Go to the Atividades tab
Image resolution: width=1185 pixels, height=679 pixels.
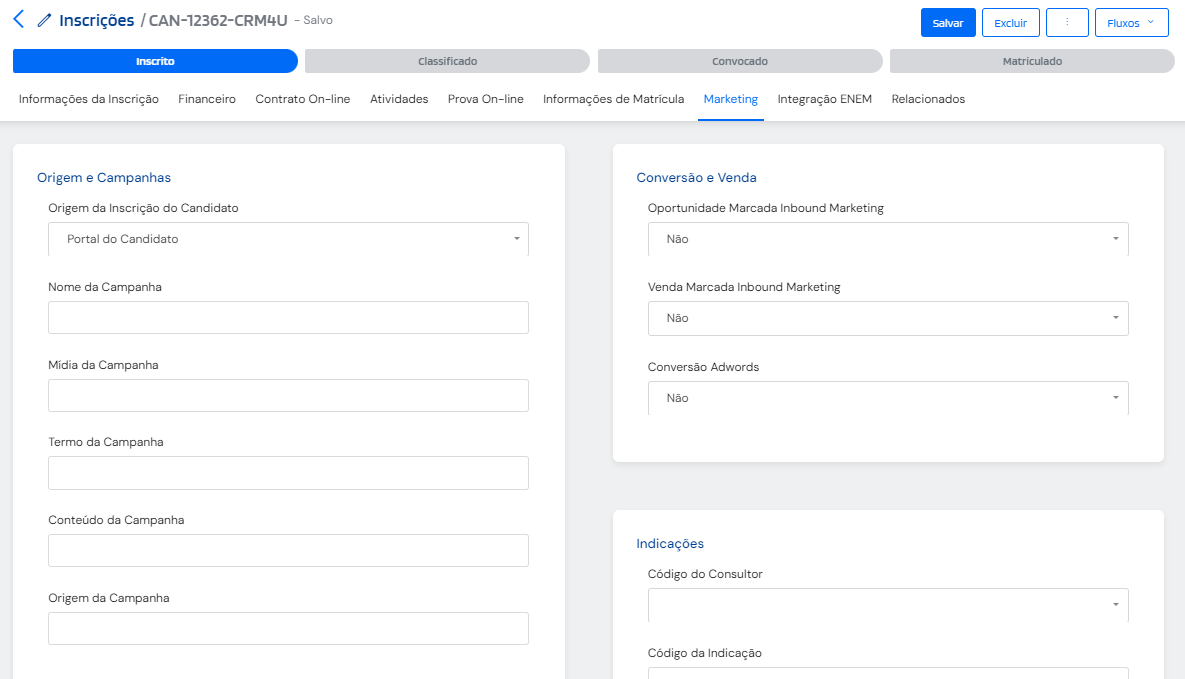[399, 99]
